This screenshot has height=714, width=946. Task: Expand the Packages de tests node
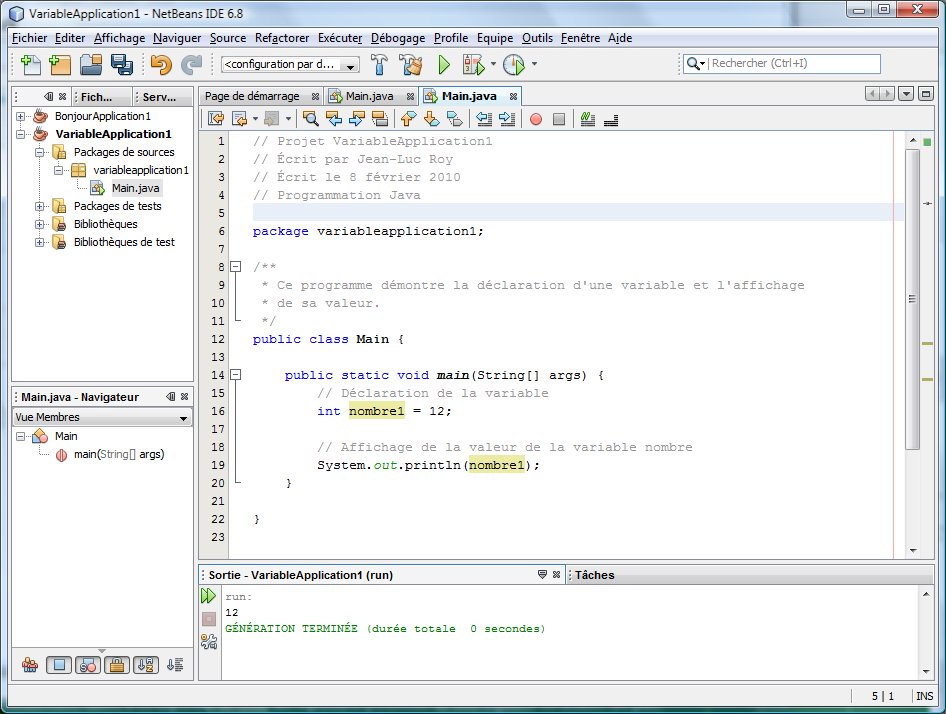[x=39, y=206]
